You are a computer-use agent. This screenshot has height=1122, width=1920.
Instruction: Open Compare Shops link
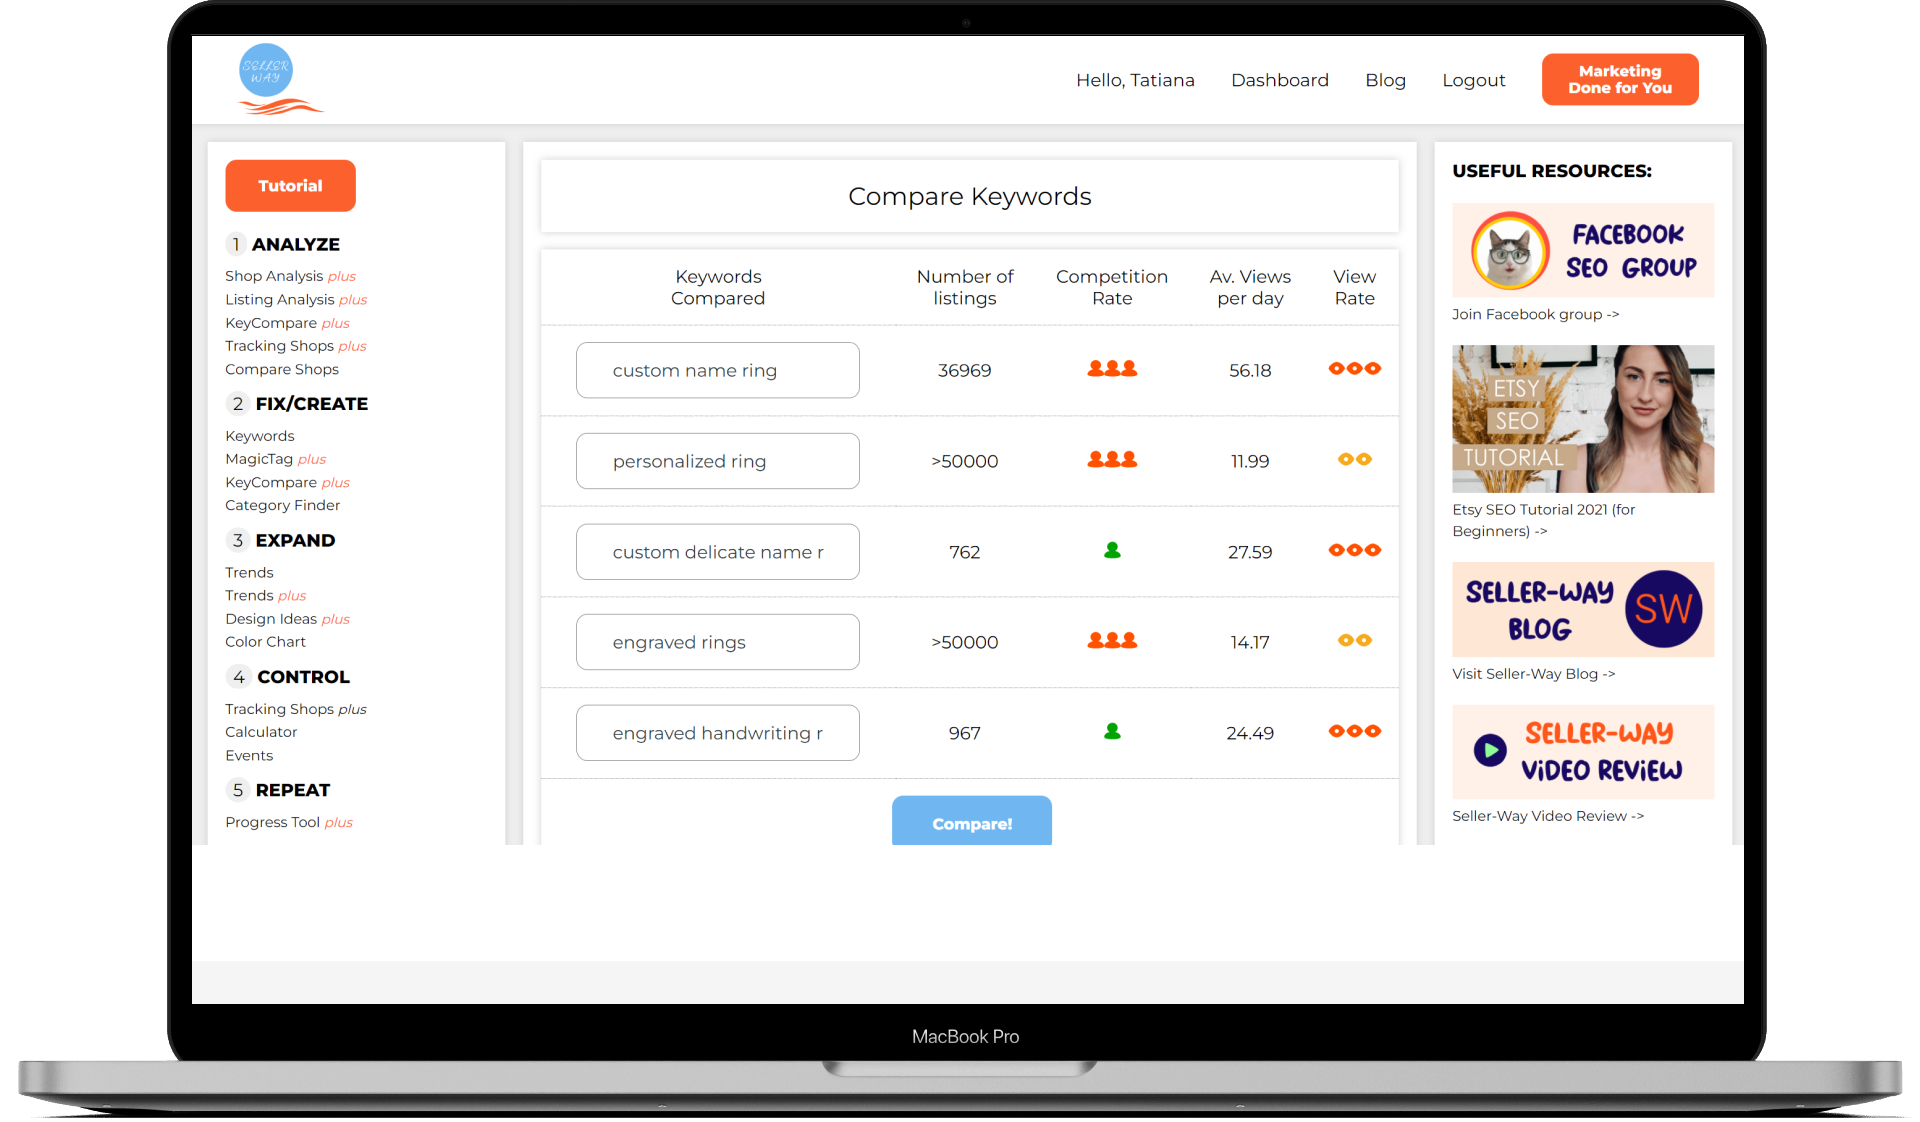tap(282, 369)
